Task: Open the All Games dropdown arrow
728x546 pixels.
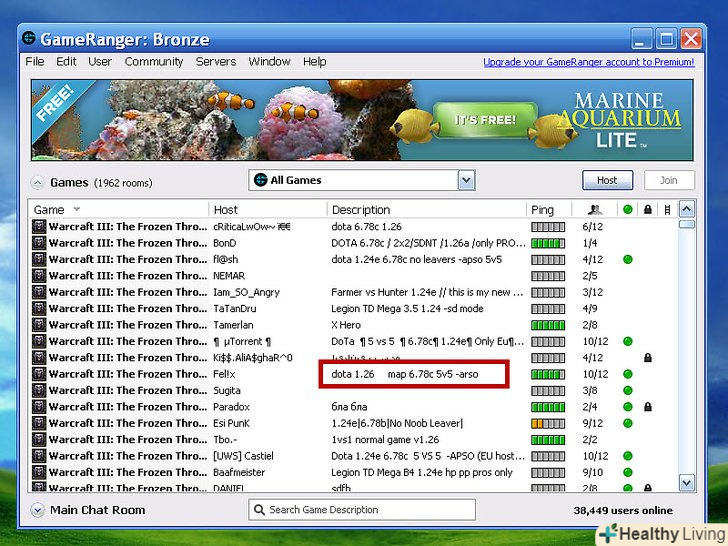Action: click(x=467, y=180)
